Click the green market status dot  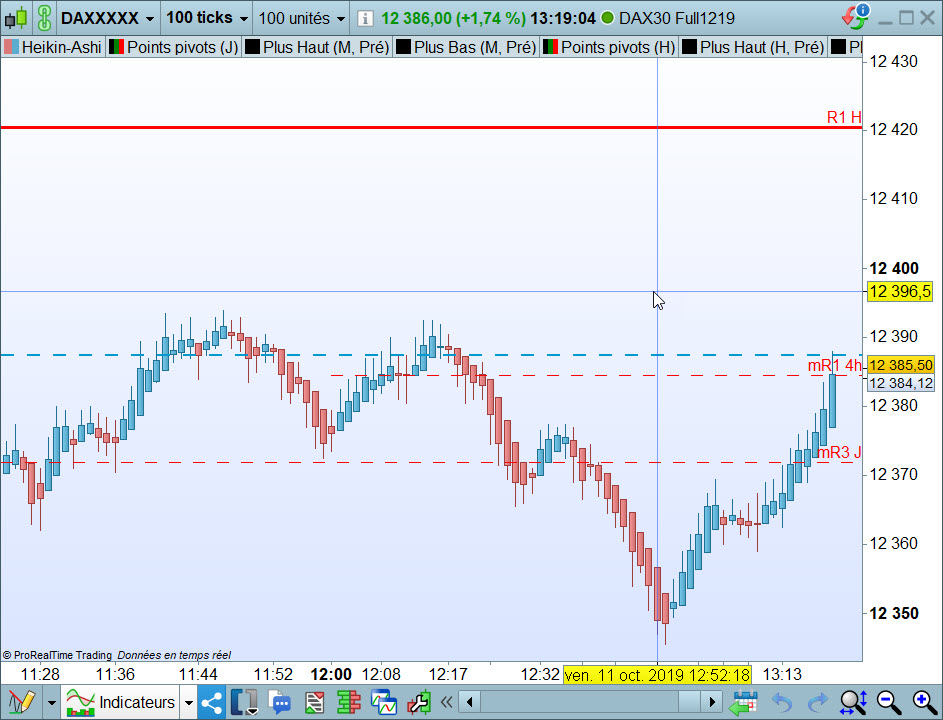[607, 18]
